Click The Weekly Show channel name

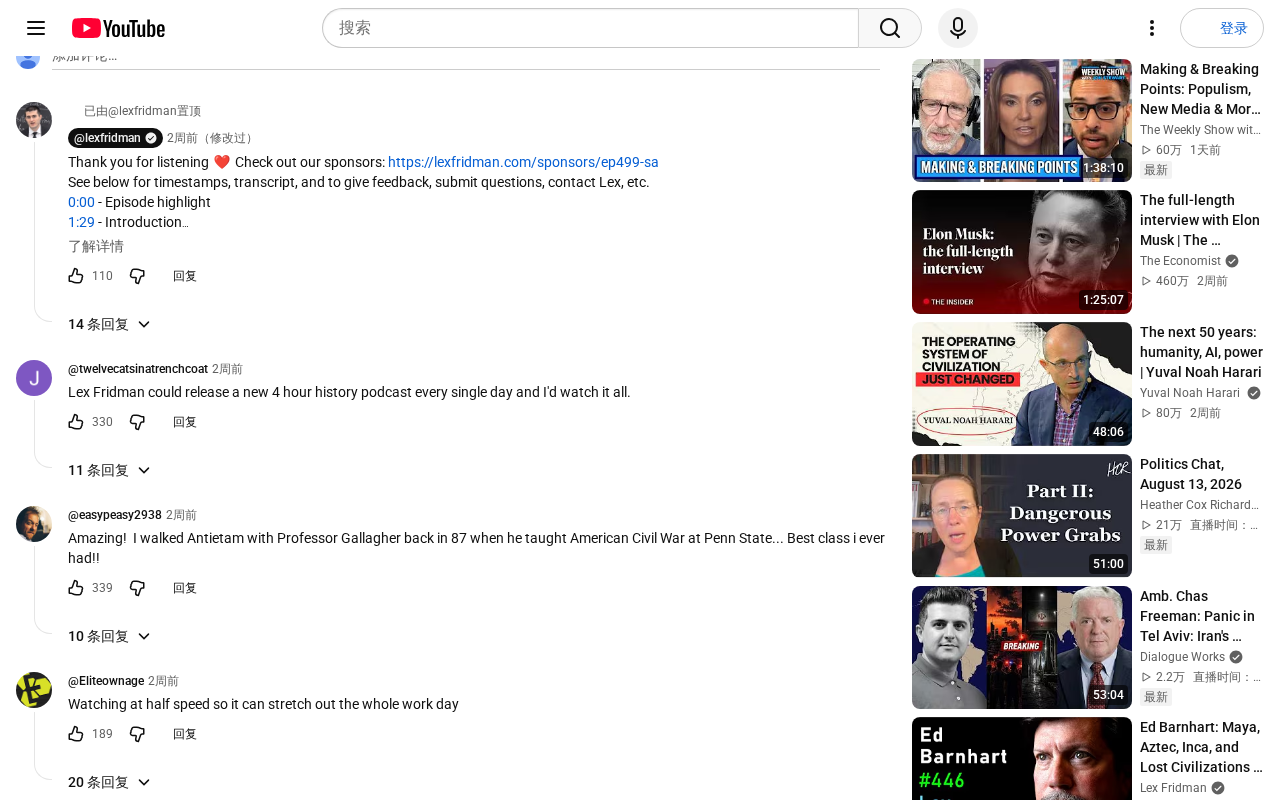click(1201, 130)
